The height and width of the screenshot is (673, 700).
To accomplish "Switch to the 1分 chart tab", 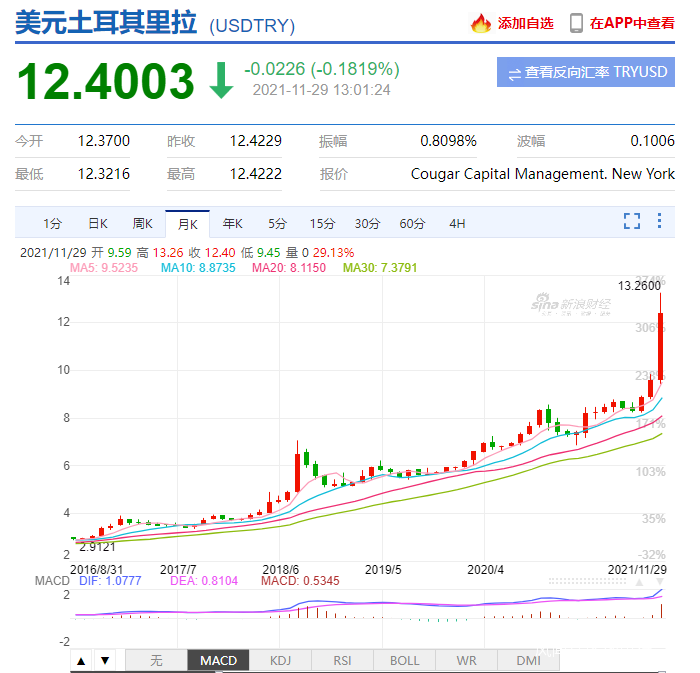I will 52,224.
